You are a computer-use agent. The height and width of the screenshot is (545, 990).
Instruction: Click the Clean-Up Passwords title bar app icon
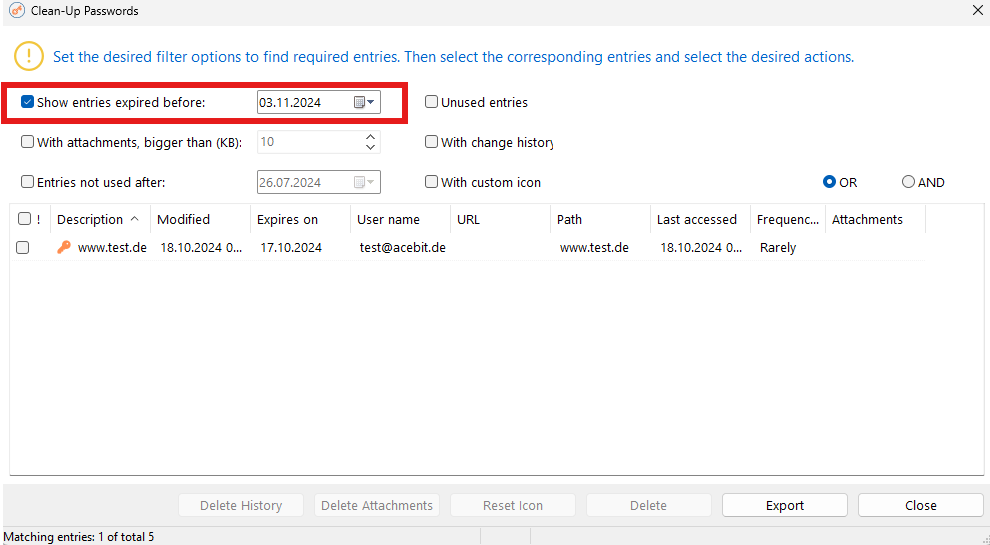coord(17,11)
